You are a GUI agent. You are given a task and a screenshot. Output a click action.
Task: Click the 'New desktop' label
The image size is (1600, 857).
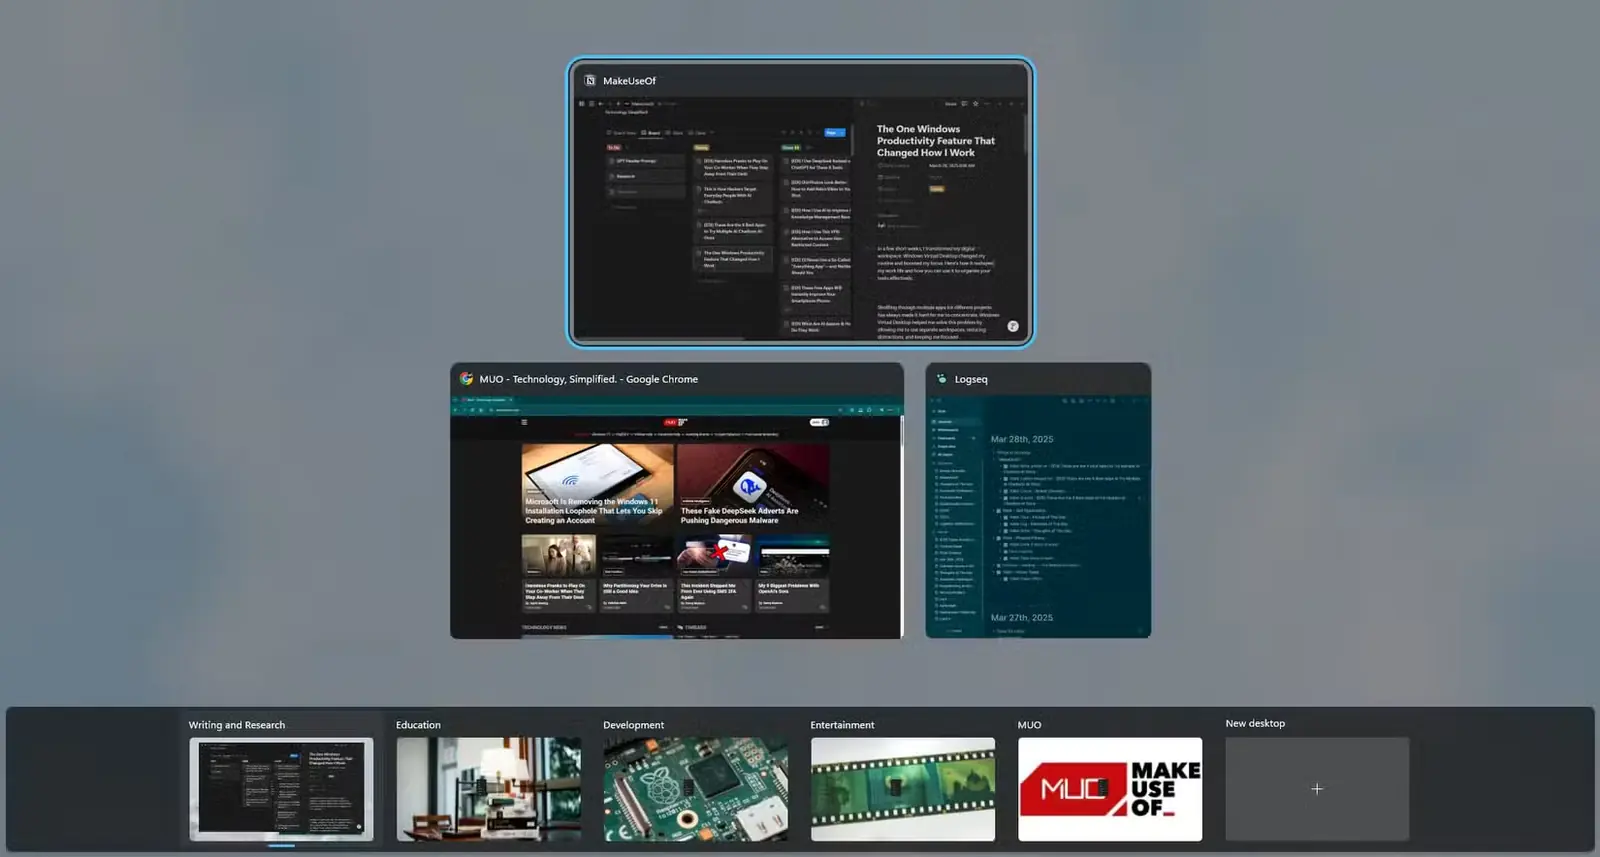1255,723
